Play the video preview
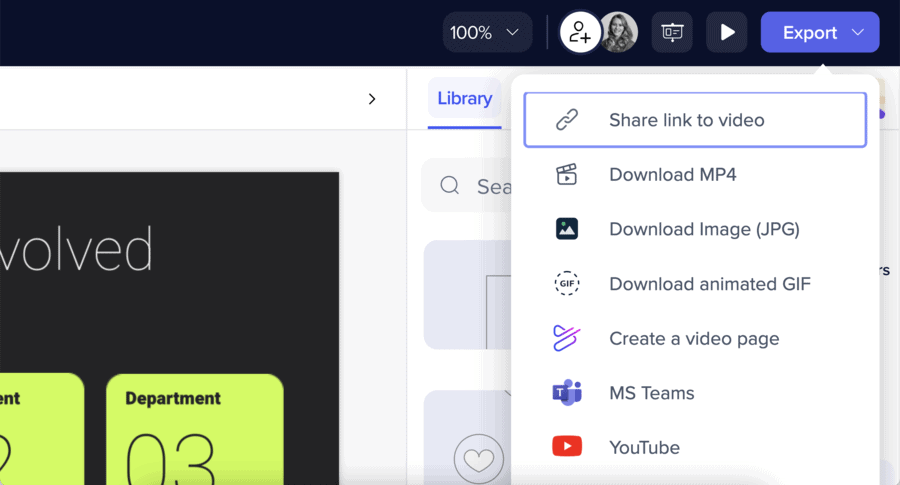The image size is (900, 485). [727, 33]
